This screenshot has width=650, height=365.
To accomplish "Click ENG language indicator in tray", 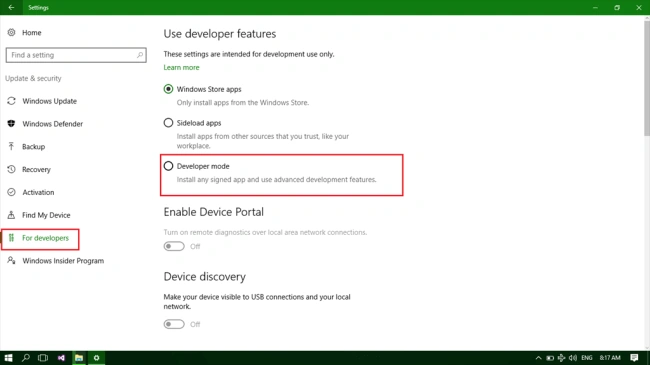I will click(587, 358).
